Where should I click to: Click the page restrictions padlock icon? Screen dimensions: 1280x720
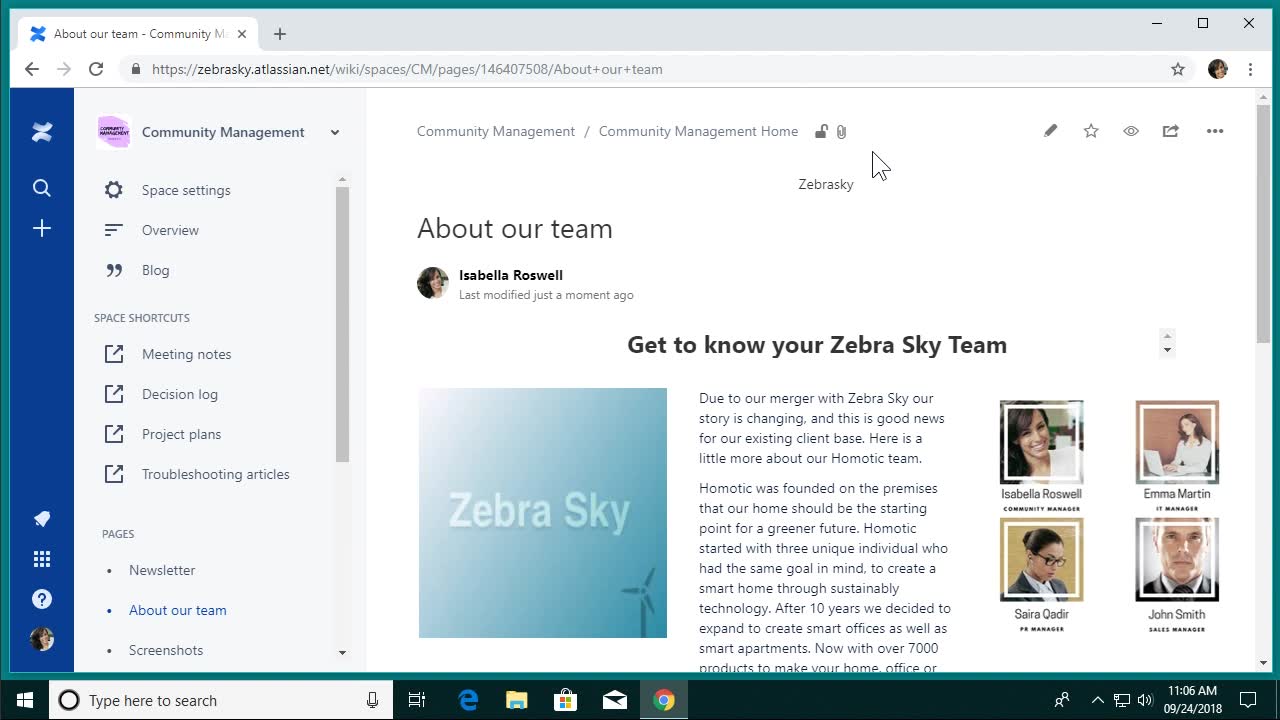[x=821, y=132]
